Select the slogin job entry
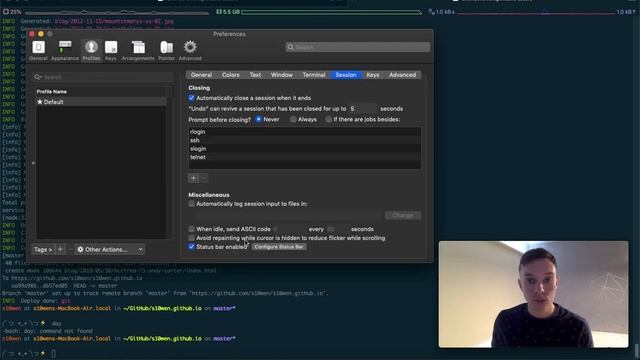This screenshot has height=360, width=640. [304, 149]
